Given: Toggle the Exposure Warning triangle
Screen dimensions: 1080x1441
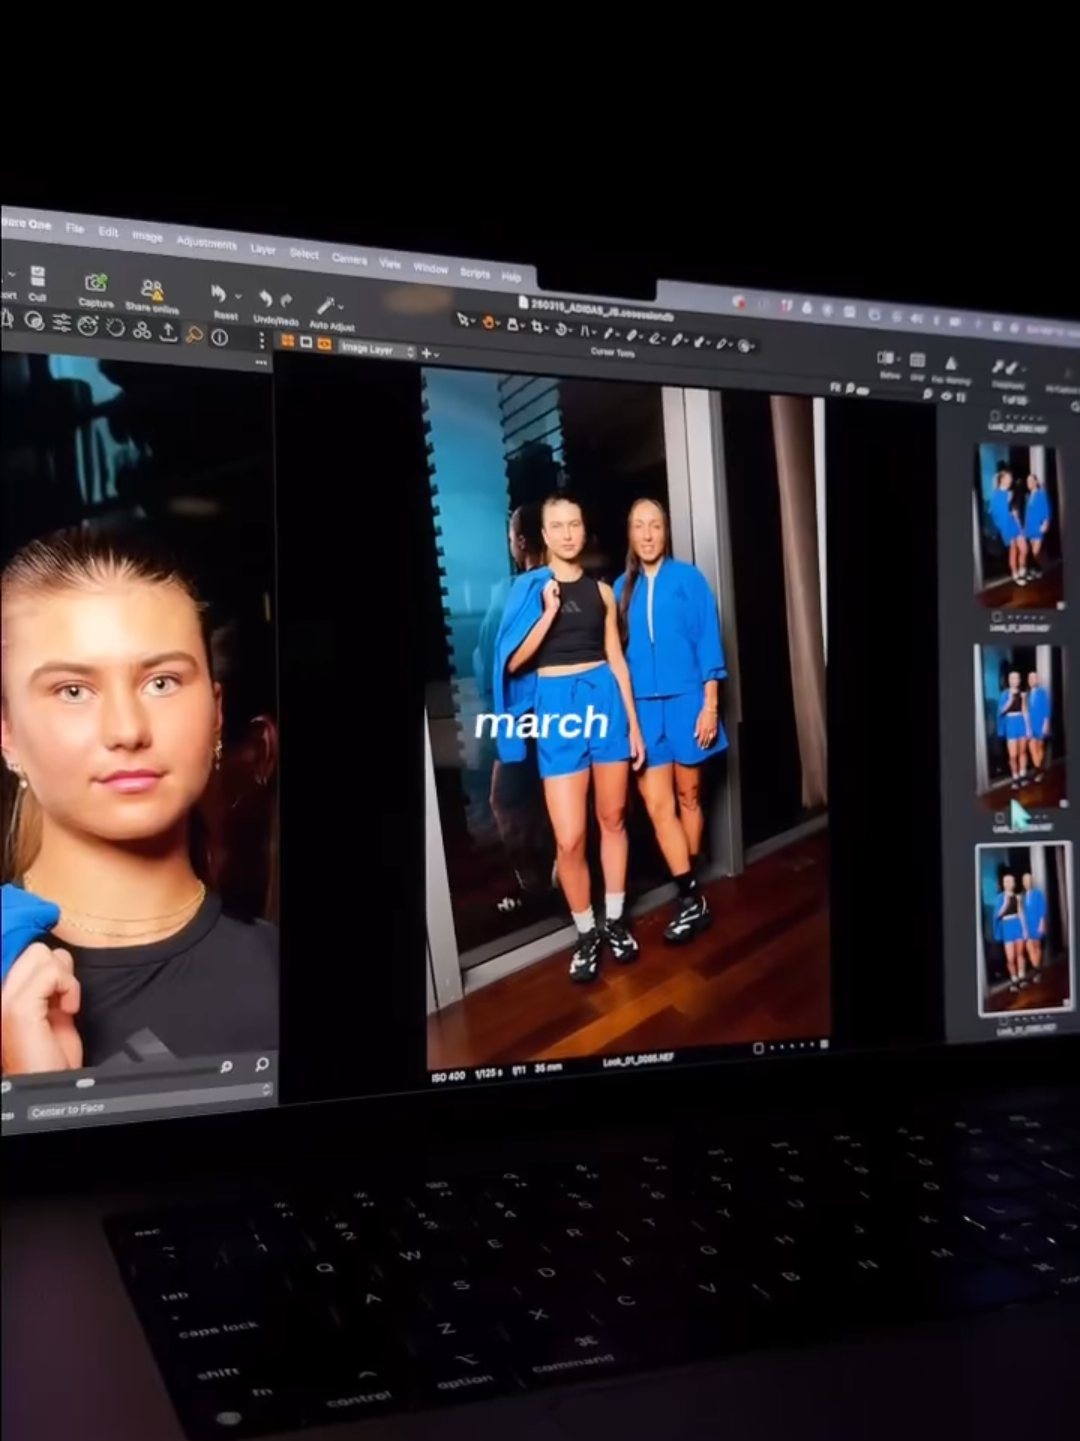Looking at the screenshot, I should pyautogui.click(x=950, y=364).
